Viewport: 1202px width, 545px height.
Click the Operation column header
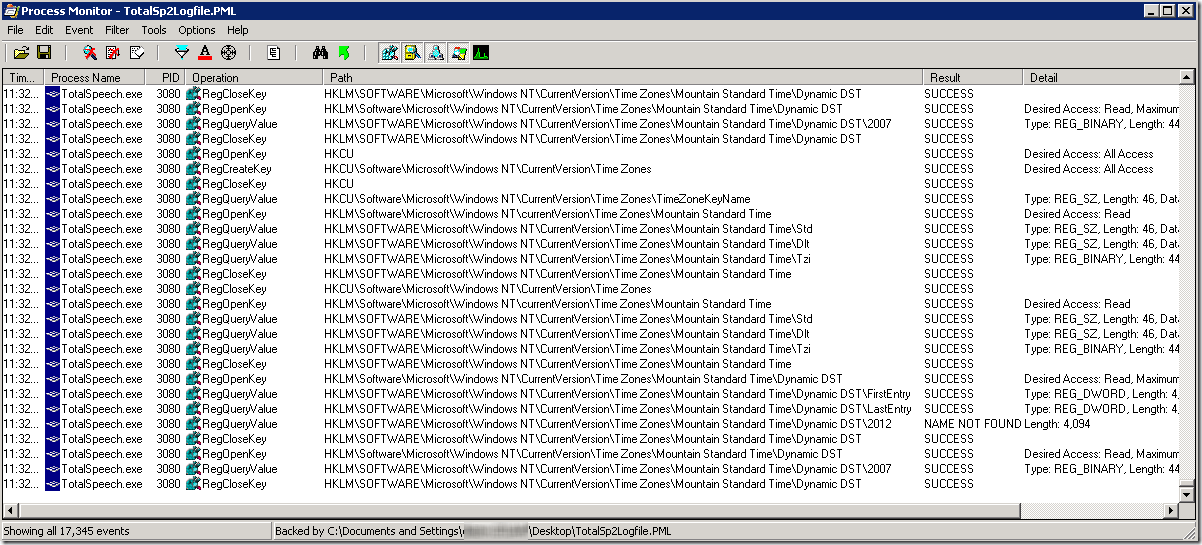pyautogui.click(x=215, y=77)
